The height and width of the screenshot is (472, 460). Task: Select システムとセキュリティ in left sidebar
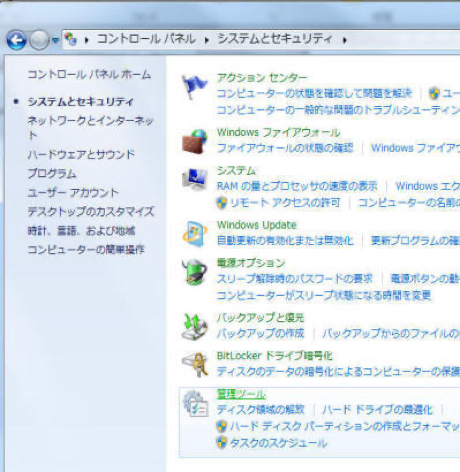80,102
